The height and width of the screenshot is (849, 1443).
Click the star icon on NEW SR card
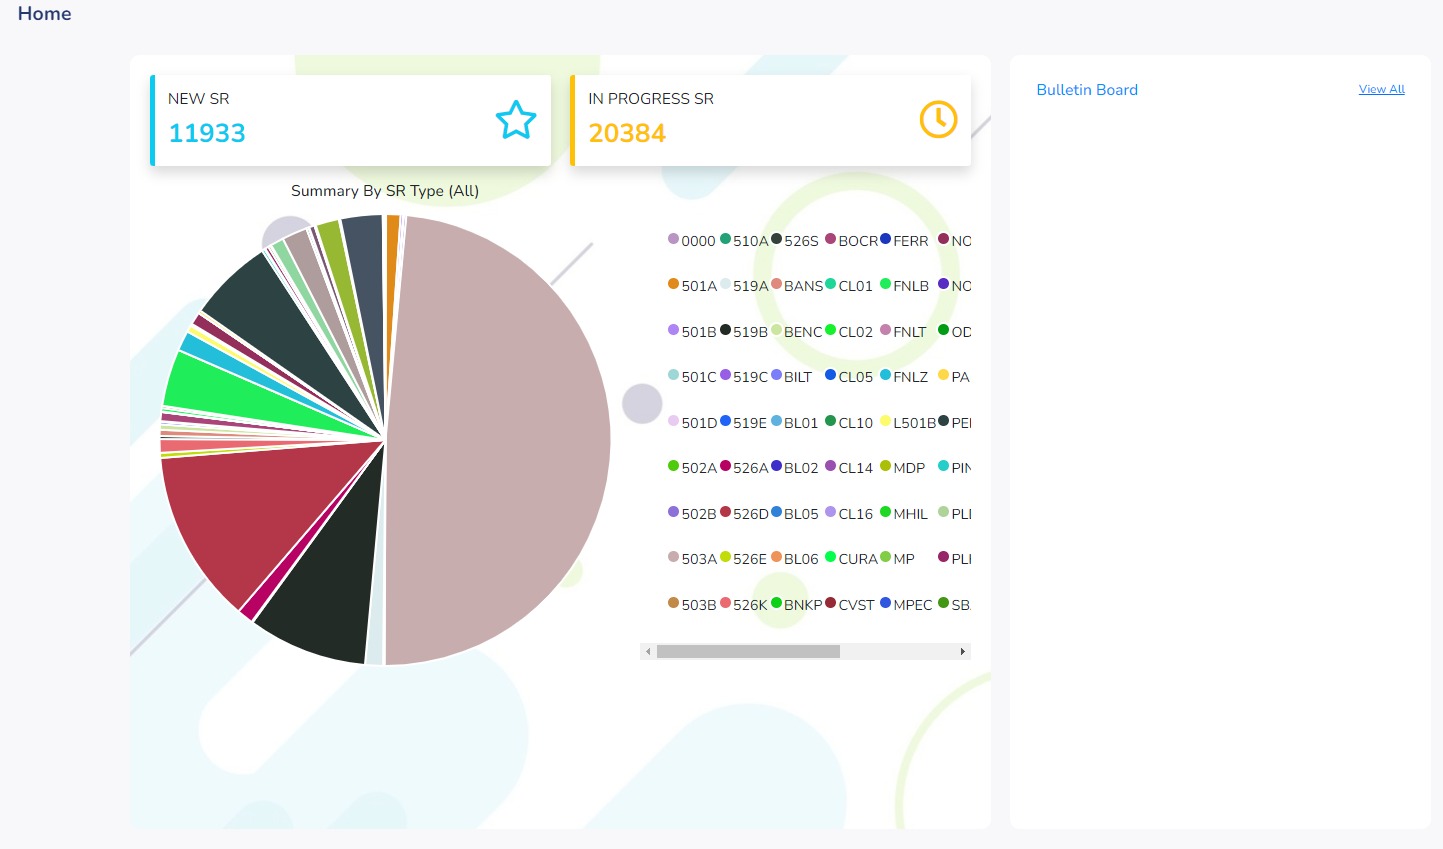tap(516, 120)
